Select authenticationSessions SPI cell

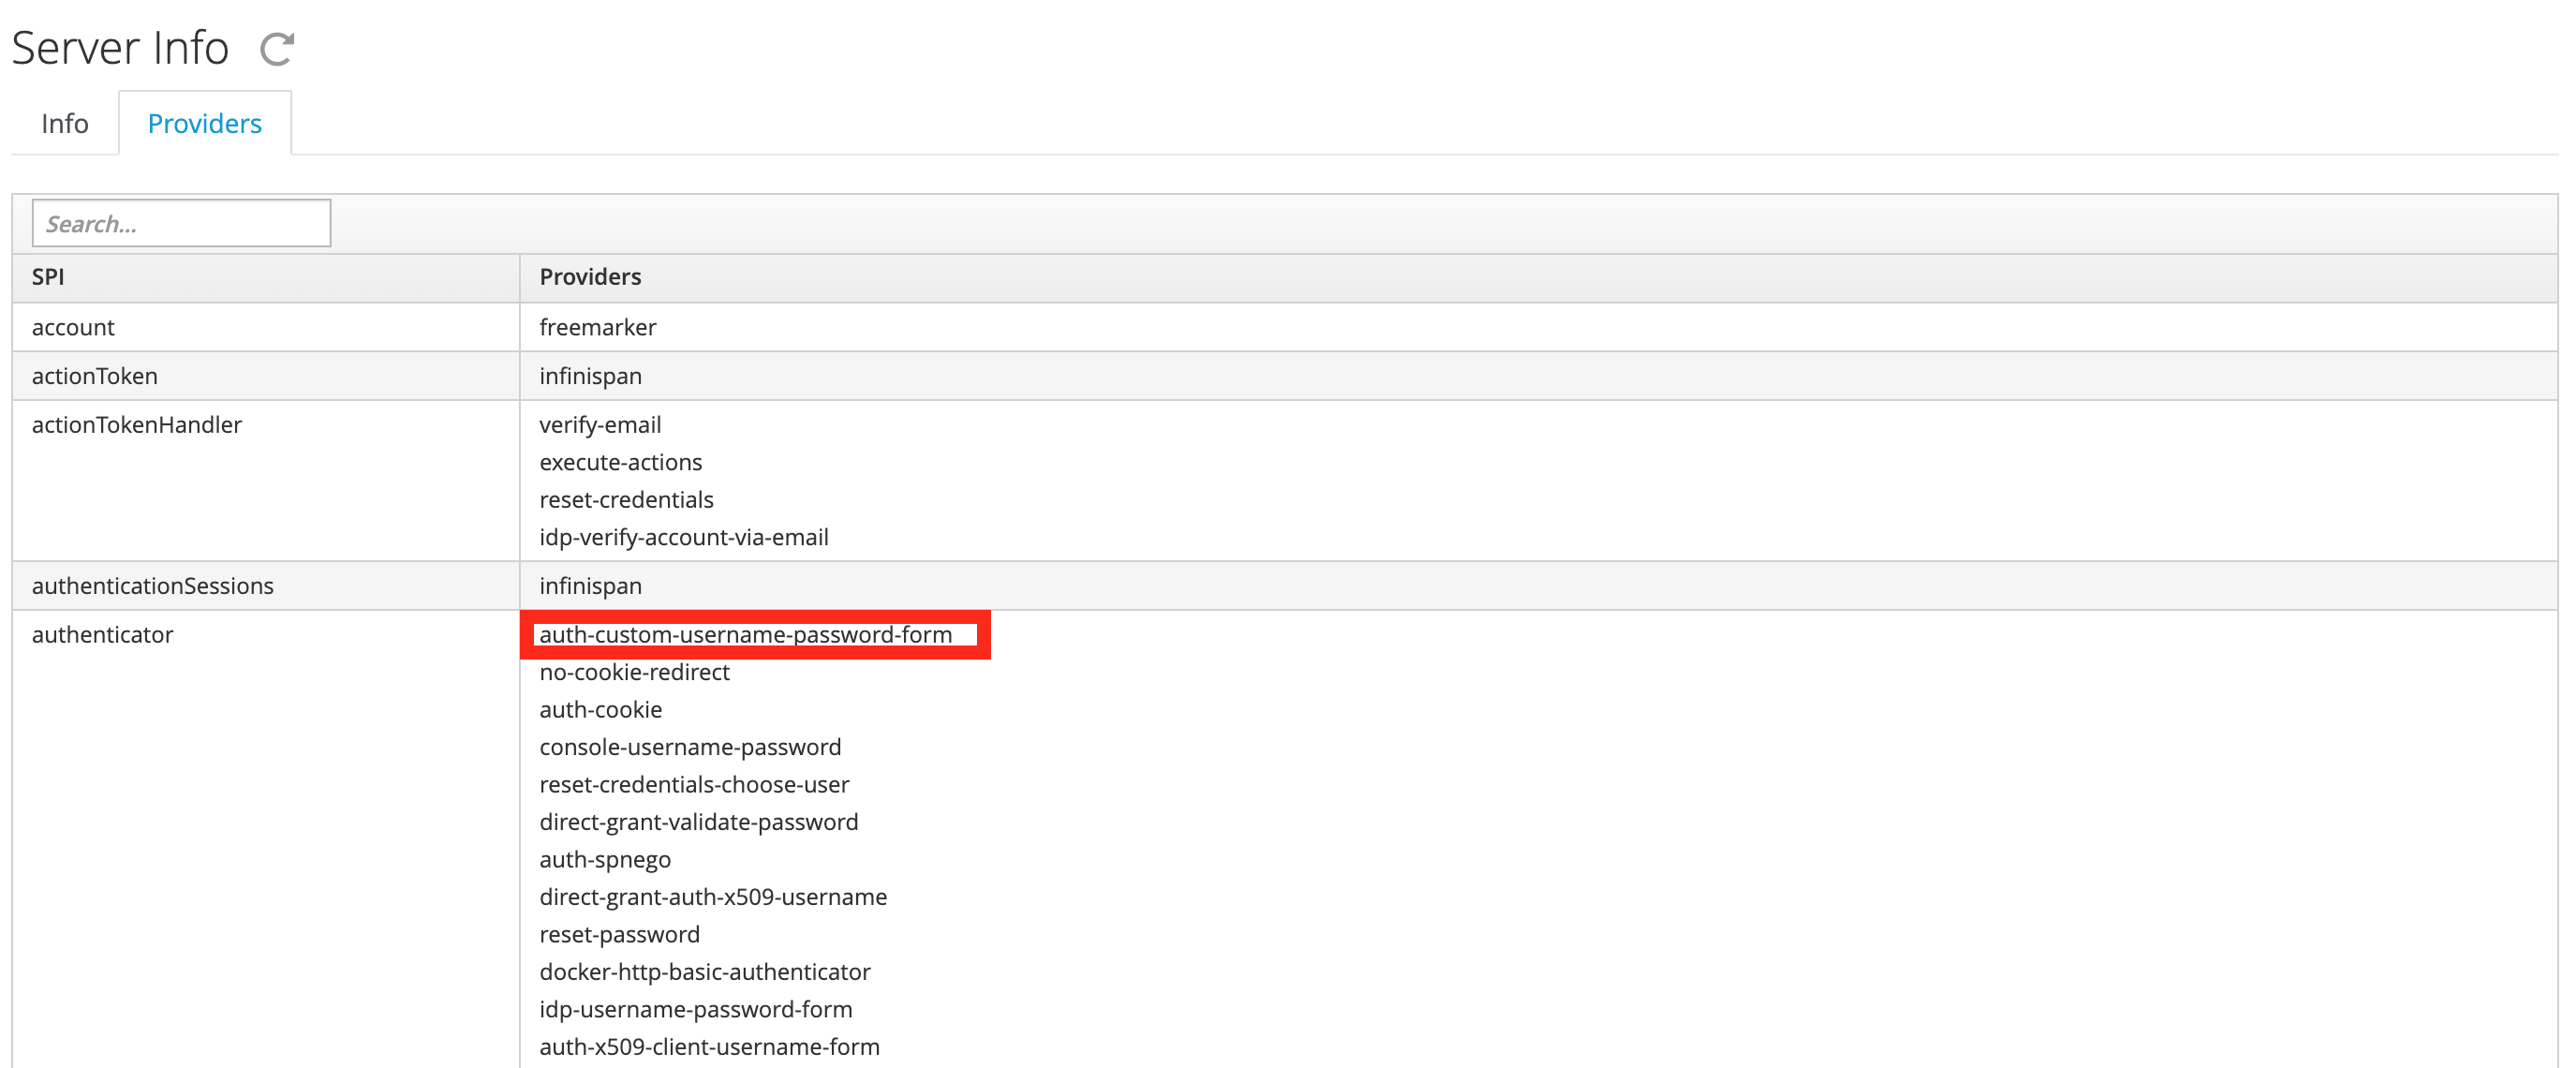[153, 586]
